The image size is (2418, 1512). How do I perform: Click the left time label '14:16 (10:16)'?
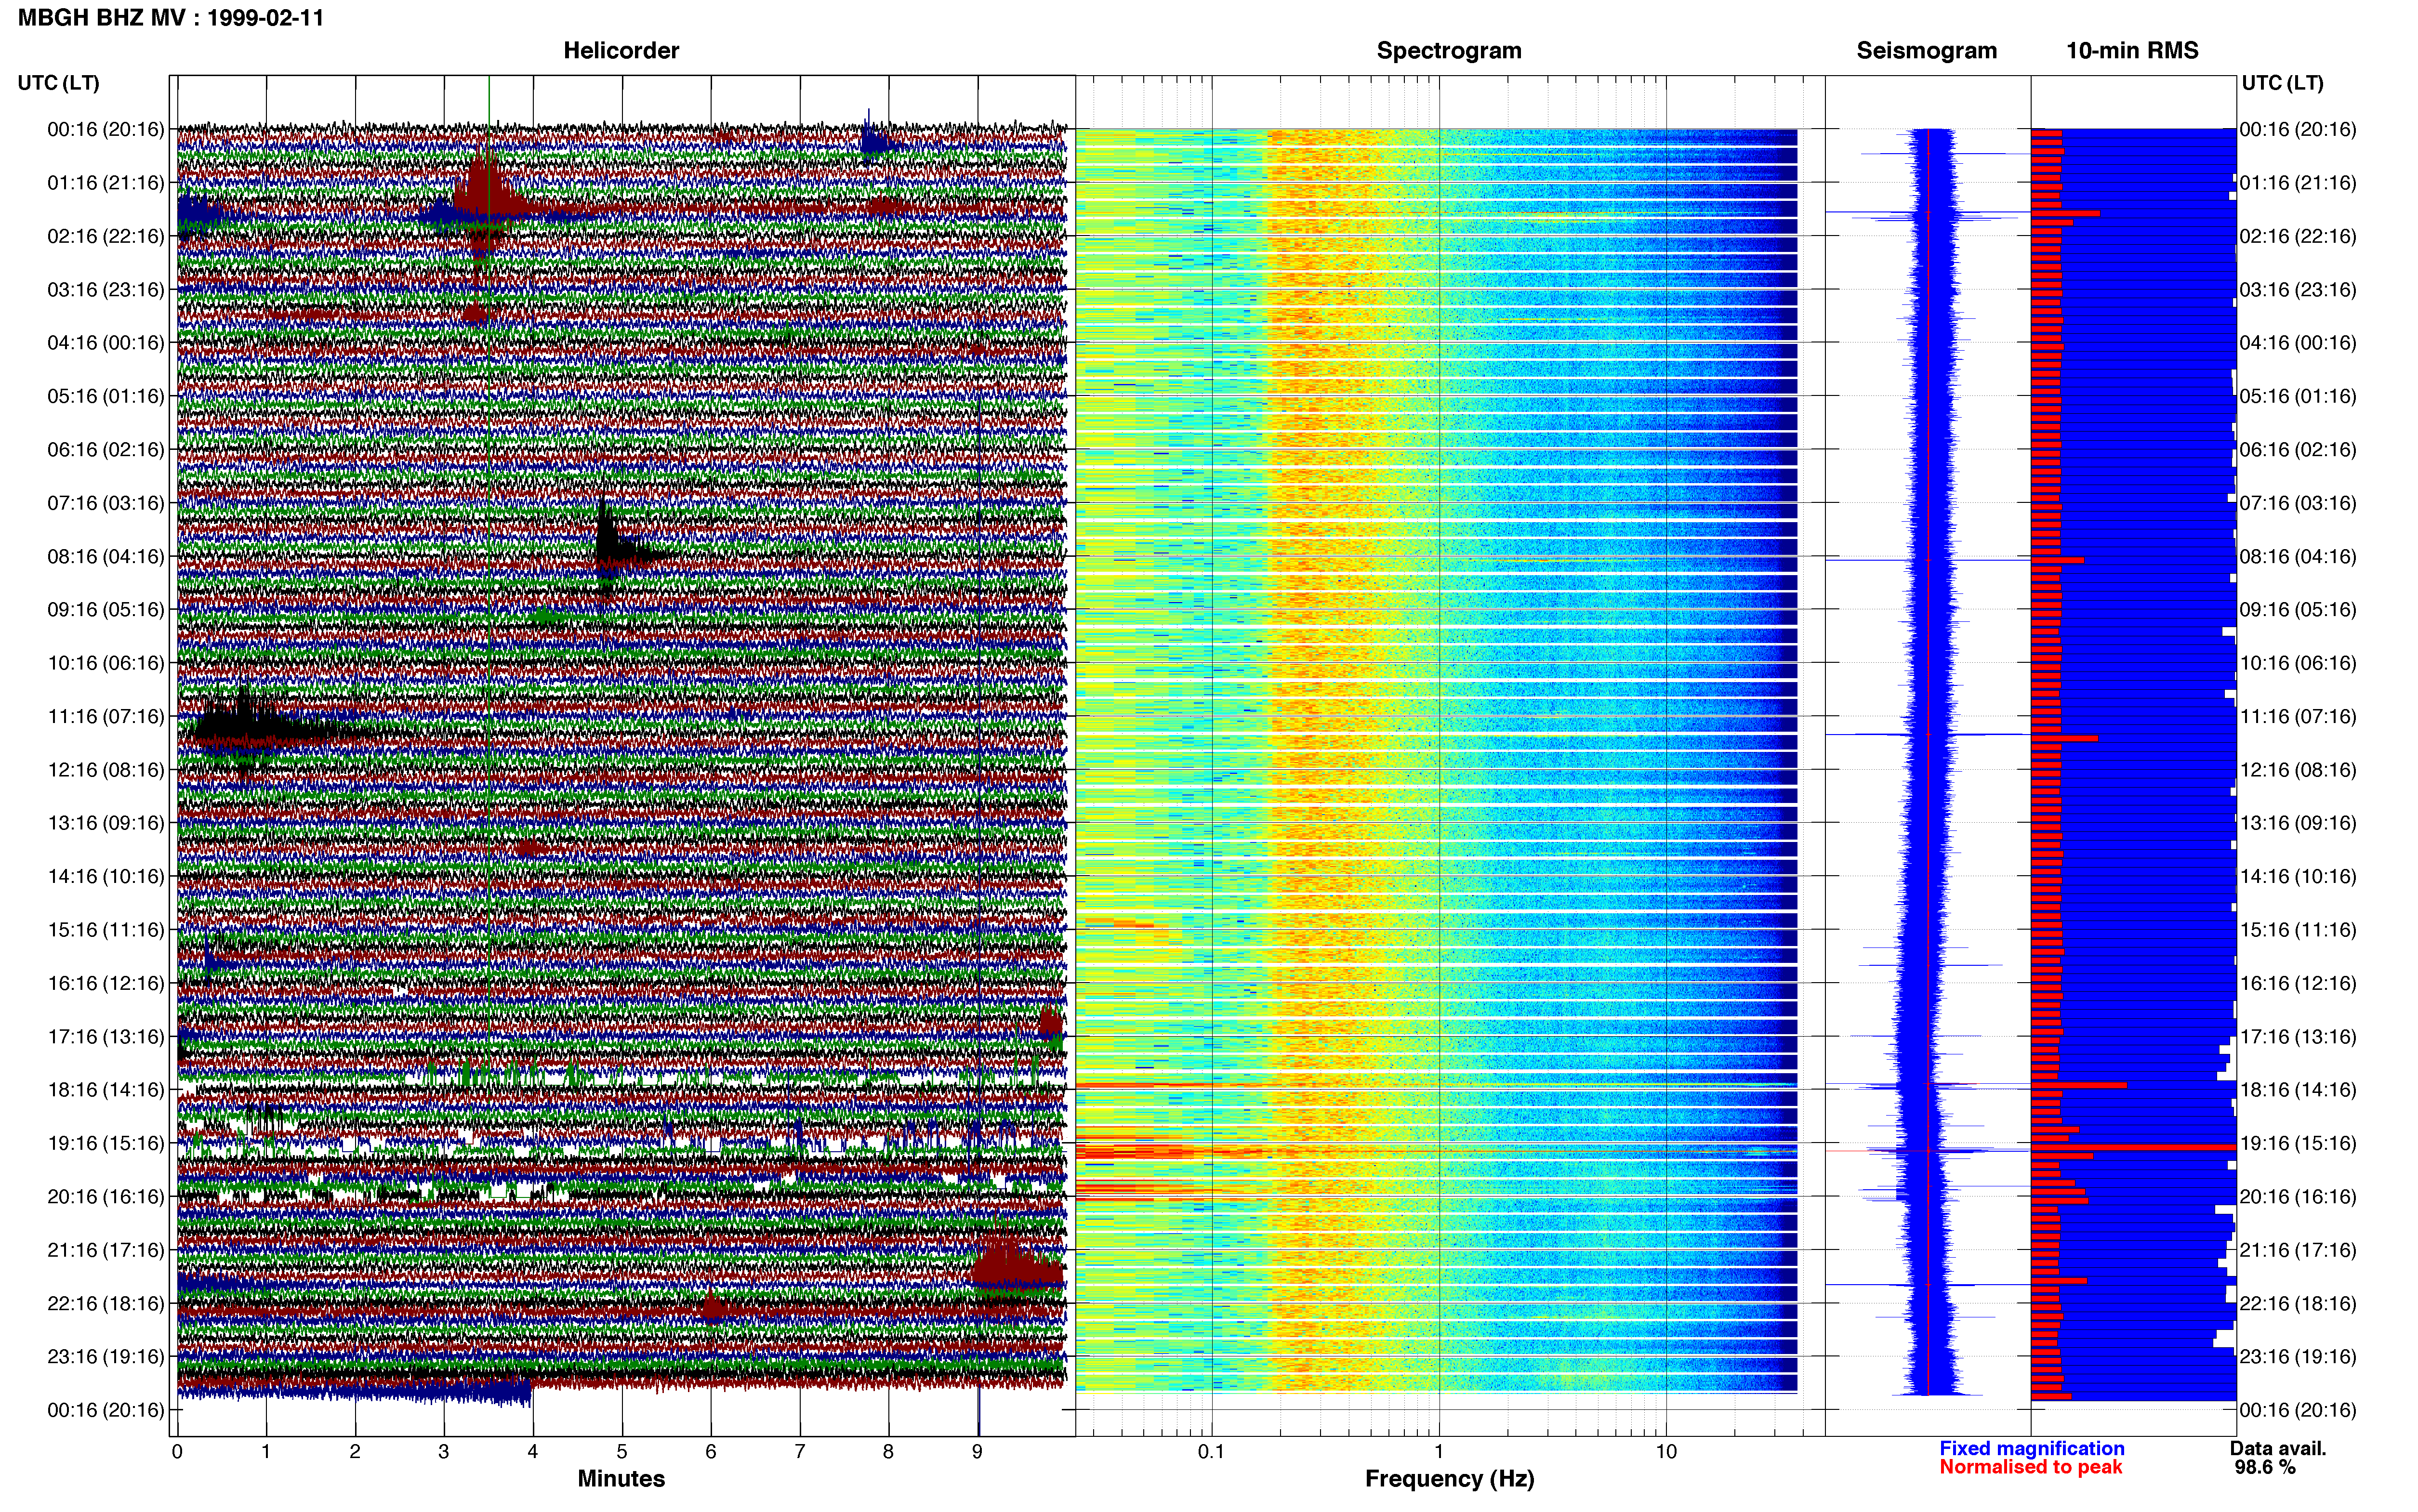click(x=106, y=877)
